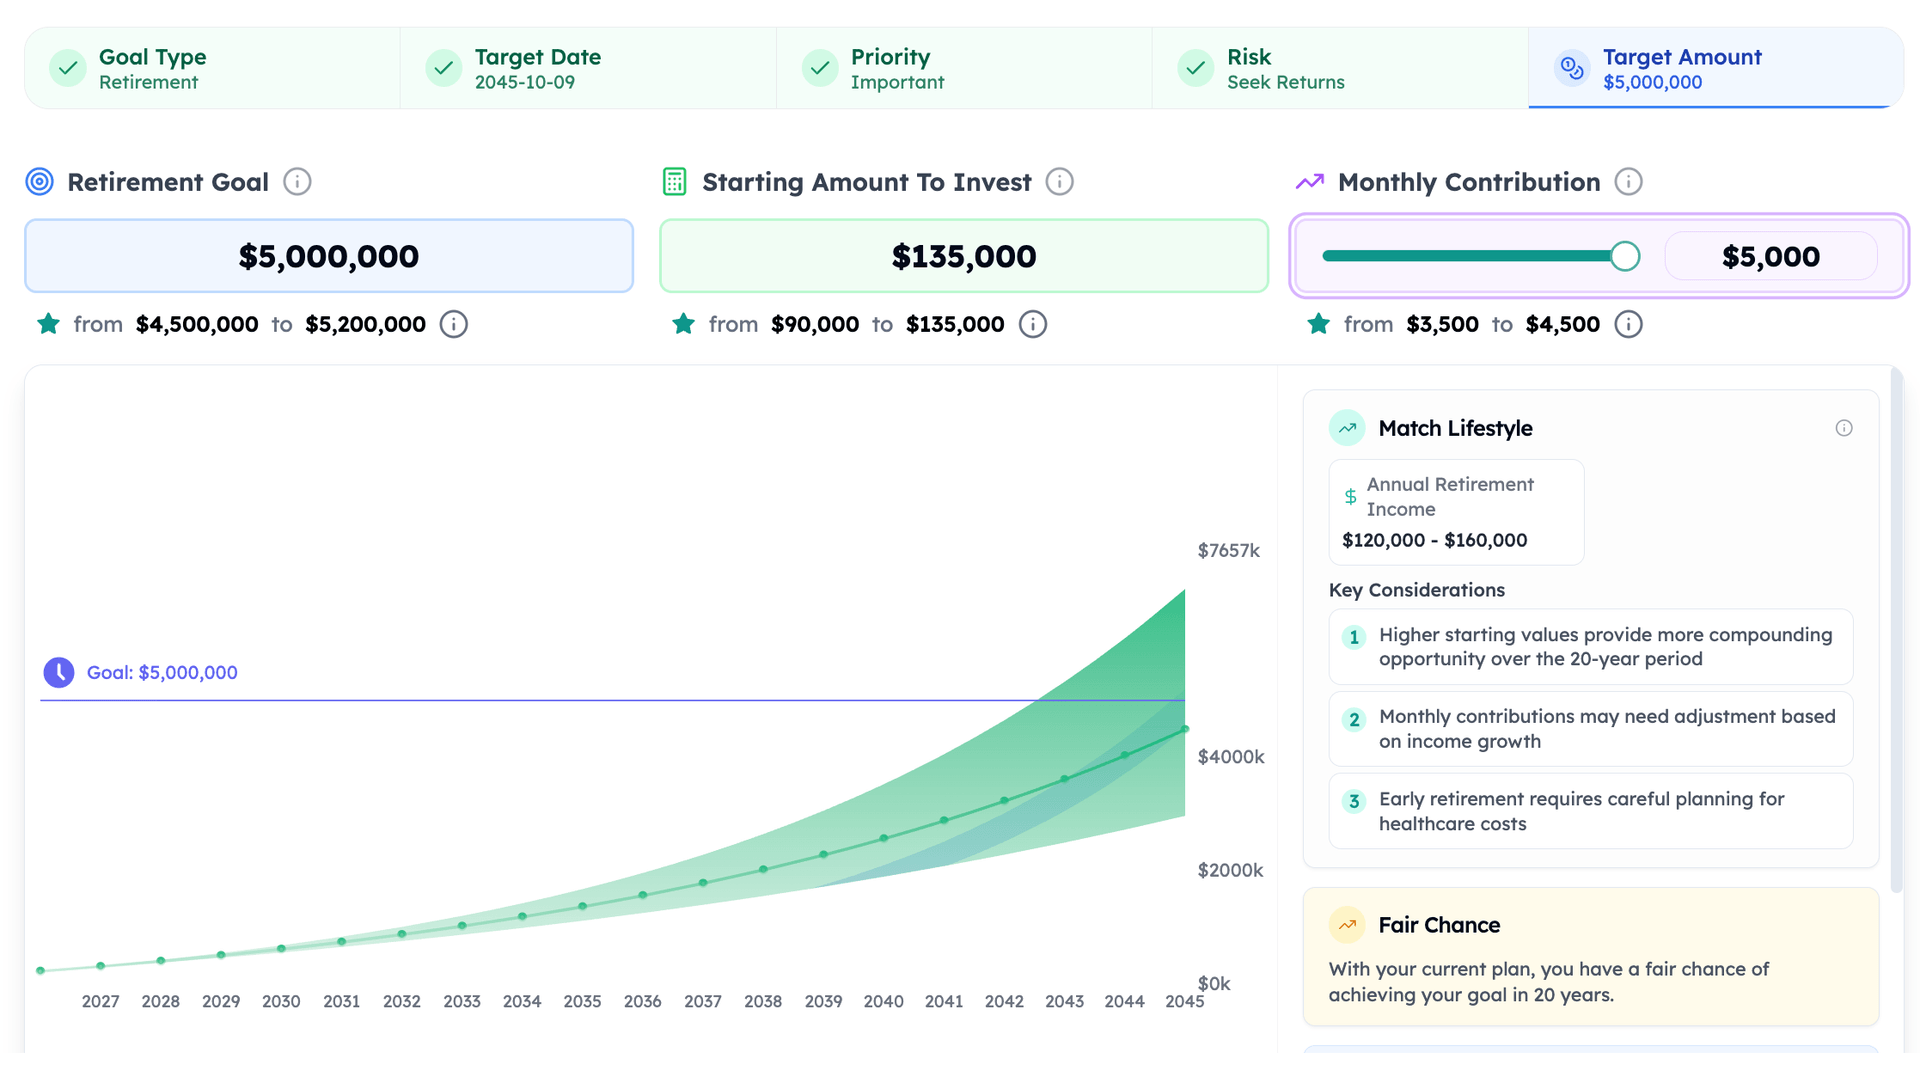The image size is (1920, 1071).
Task: Click info icon next to Starting Amount To Invest
Action: point(1059,182)
